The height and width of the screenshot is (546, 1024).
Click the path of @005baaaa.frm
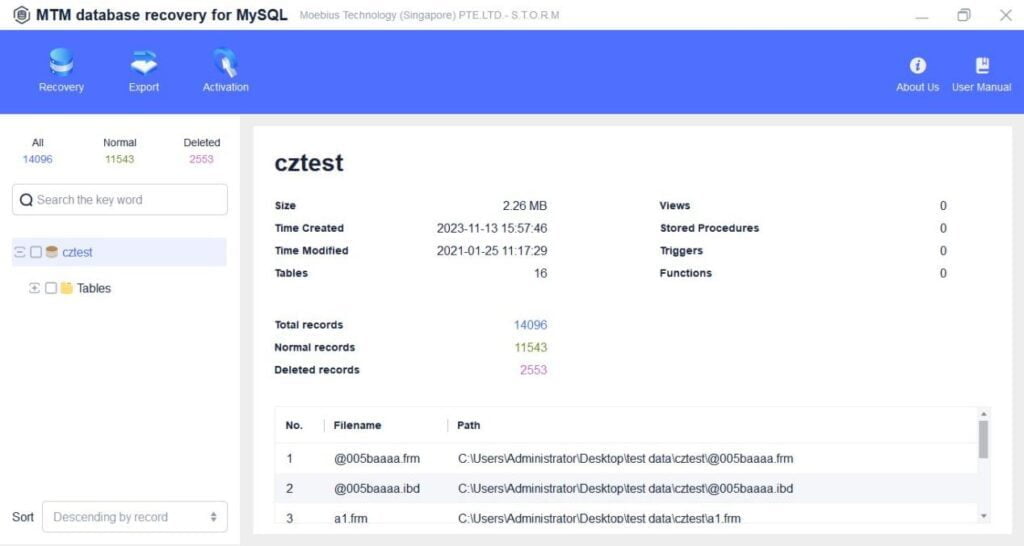tap(626, 458)
